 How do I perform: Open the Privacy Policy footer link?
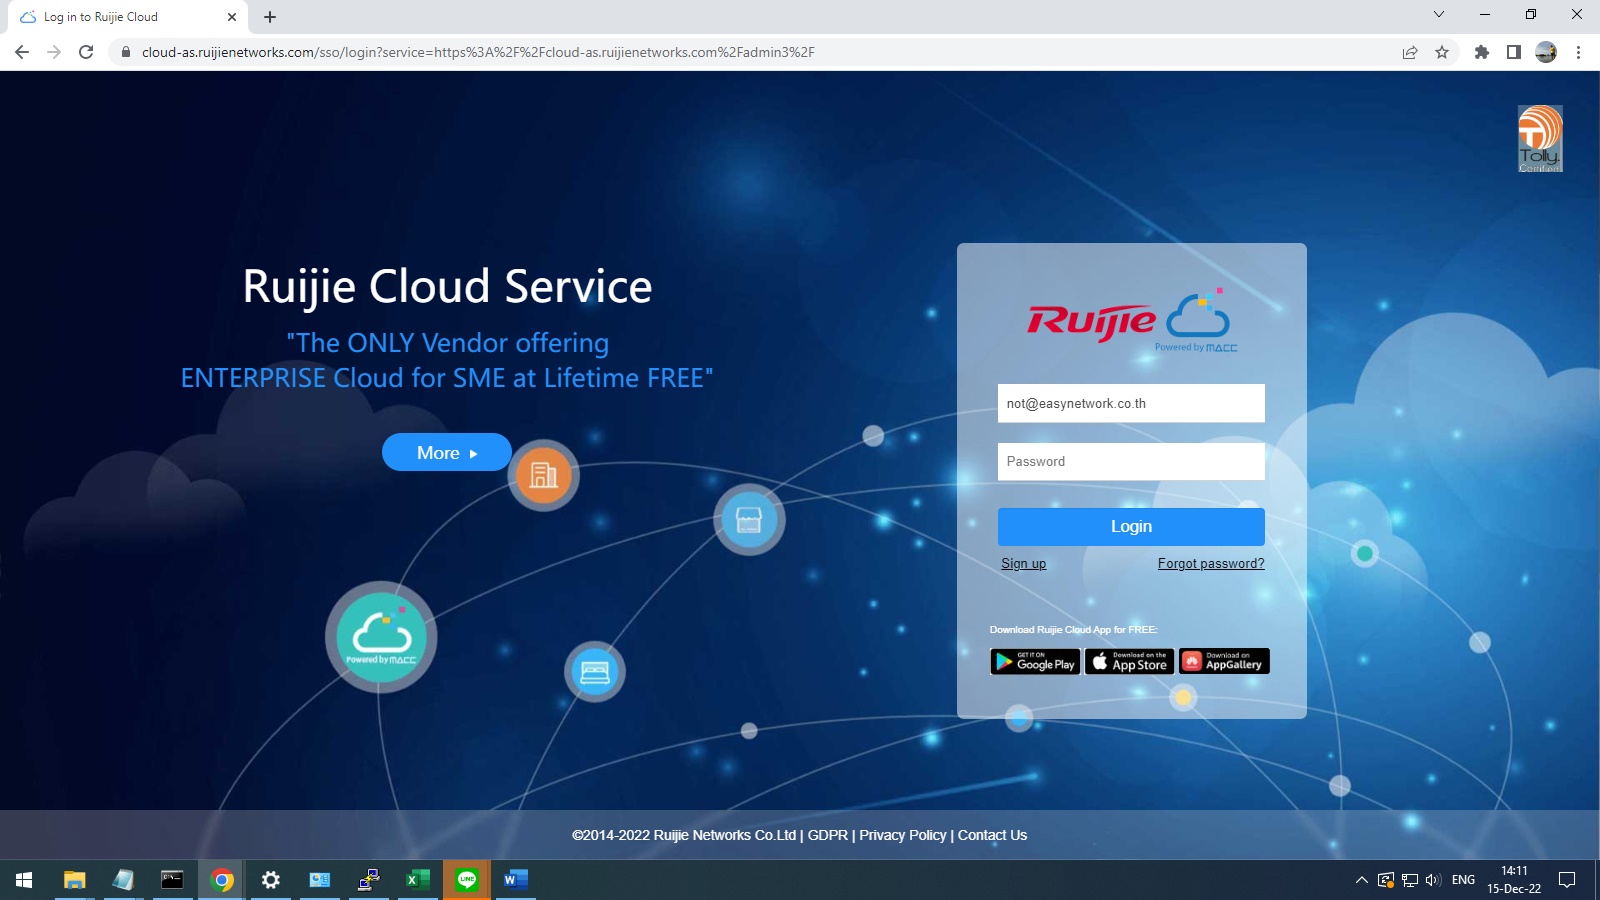click(903, 835)
